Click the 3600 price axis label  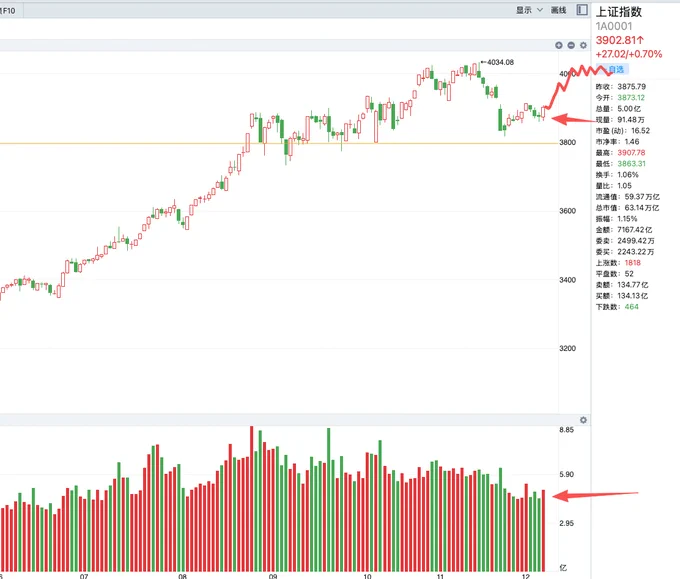568,211
